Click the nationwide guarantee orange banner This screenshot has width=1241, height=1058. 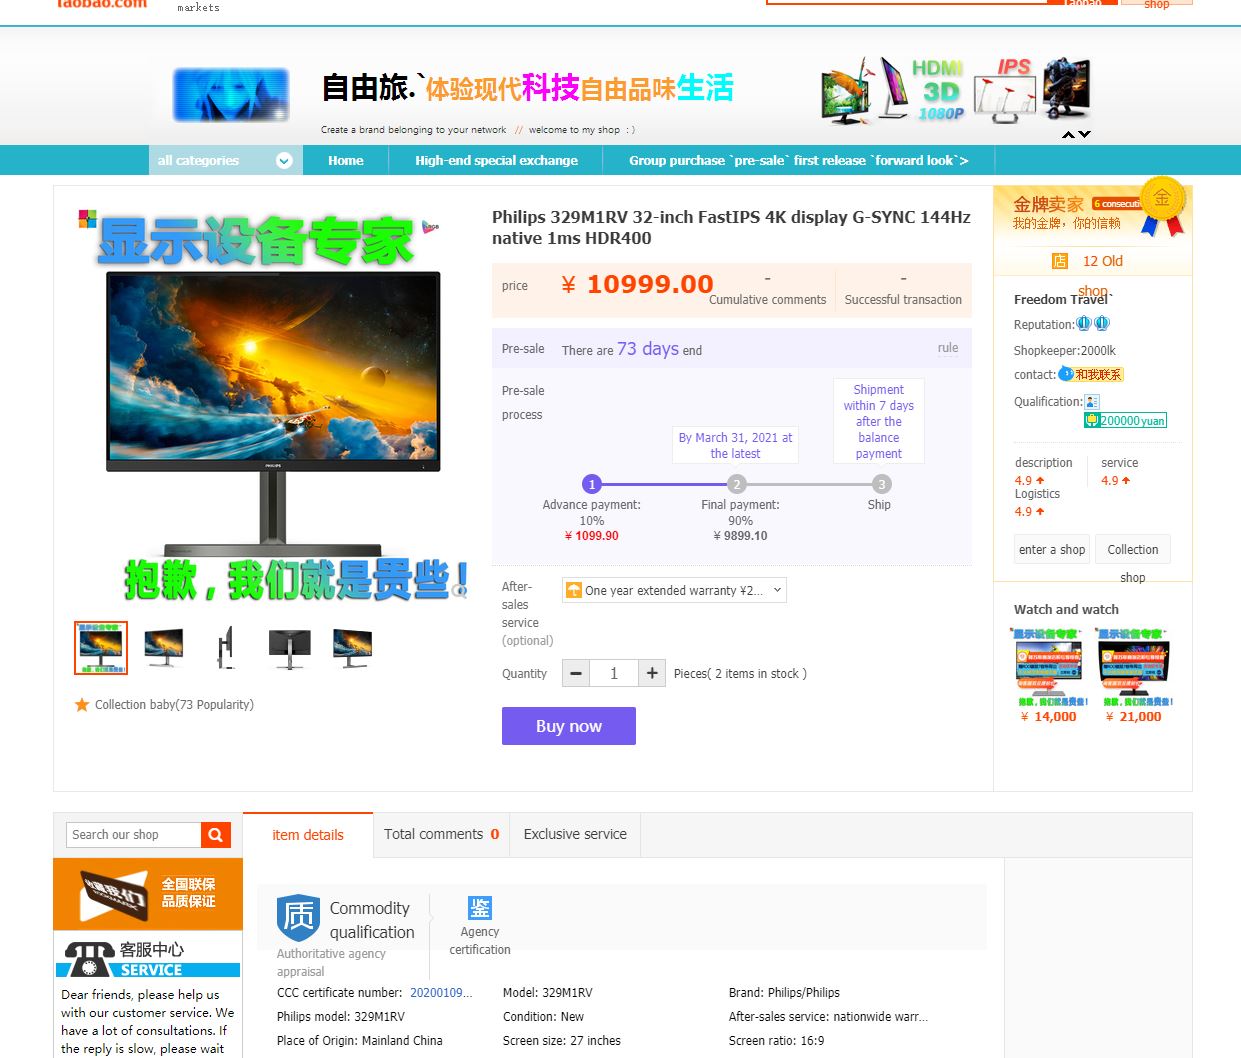click(148, 894)
